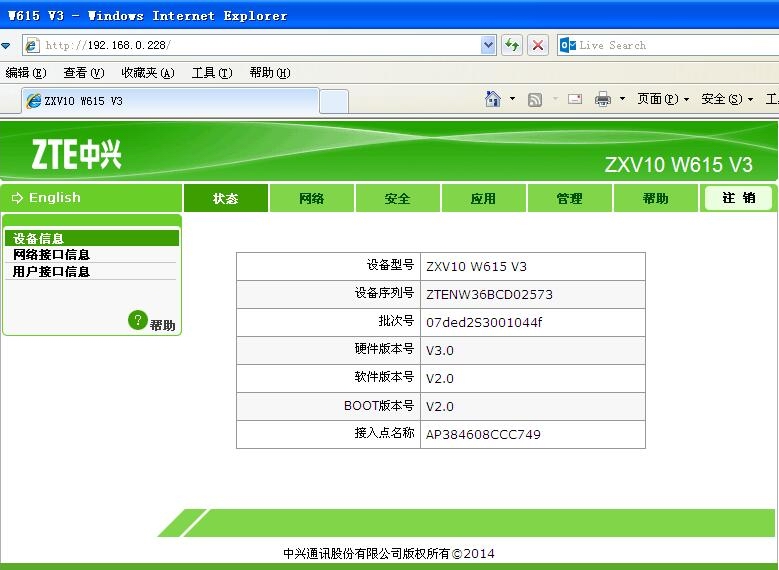Open the 安全(S) safety menu dropdown

tap(727, 99)
